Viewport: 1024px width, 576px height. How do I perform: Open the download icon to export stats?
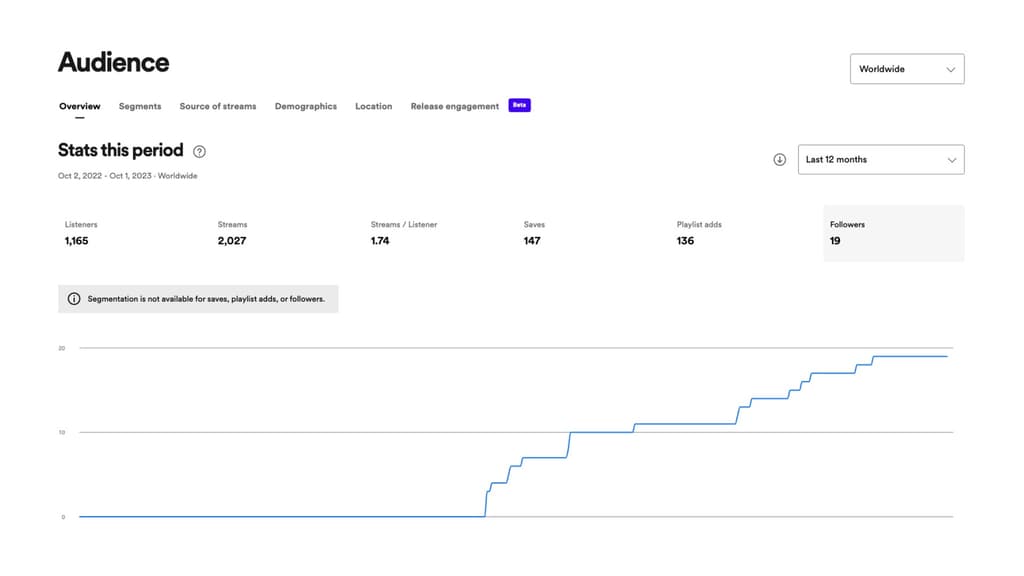pos(779,159)
